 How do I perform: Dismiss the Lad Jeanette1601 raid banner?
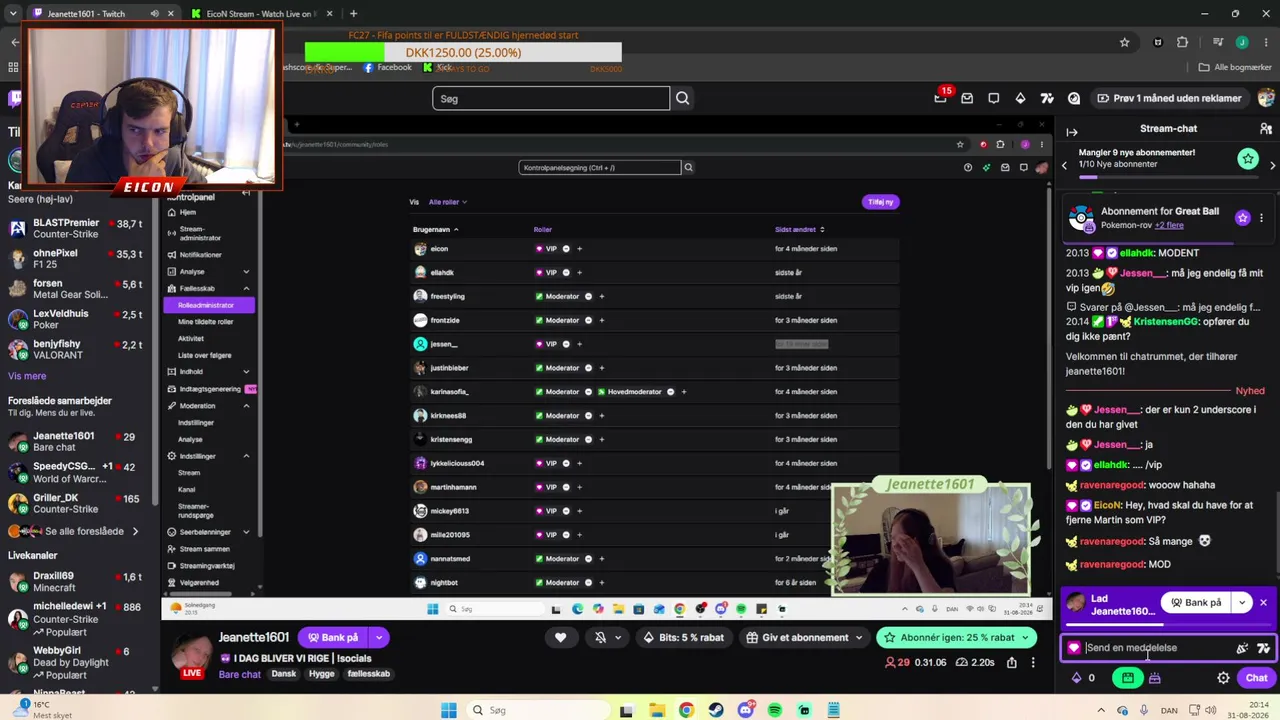point(1263,602)
